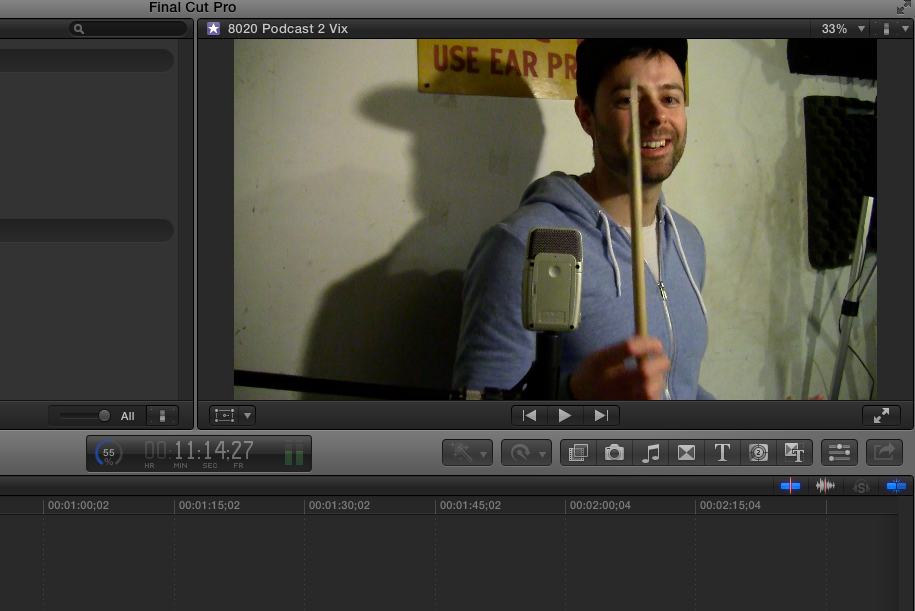Viewport: 915px width, 611px height.
Task: Toggle audio skimming waveform button
Action: tap(826, 486)
